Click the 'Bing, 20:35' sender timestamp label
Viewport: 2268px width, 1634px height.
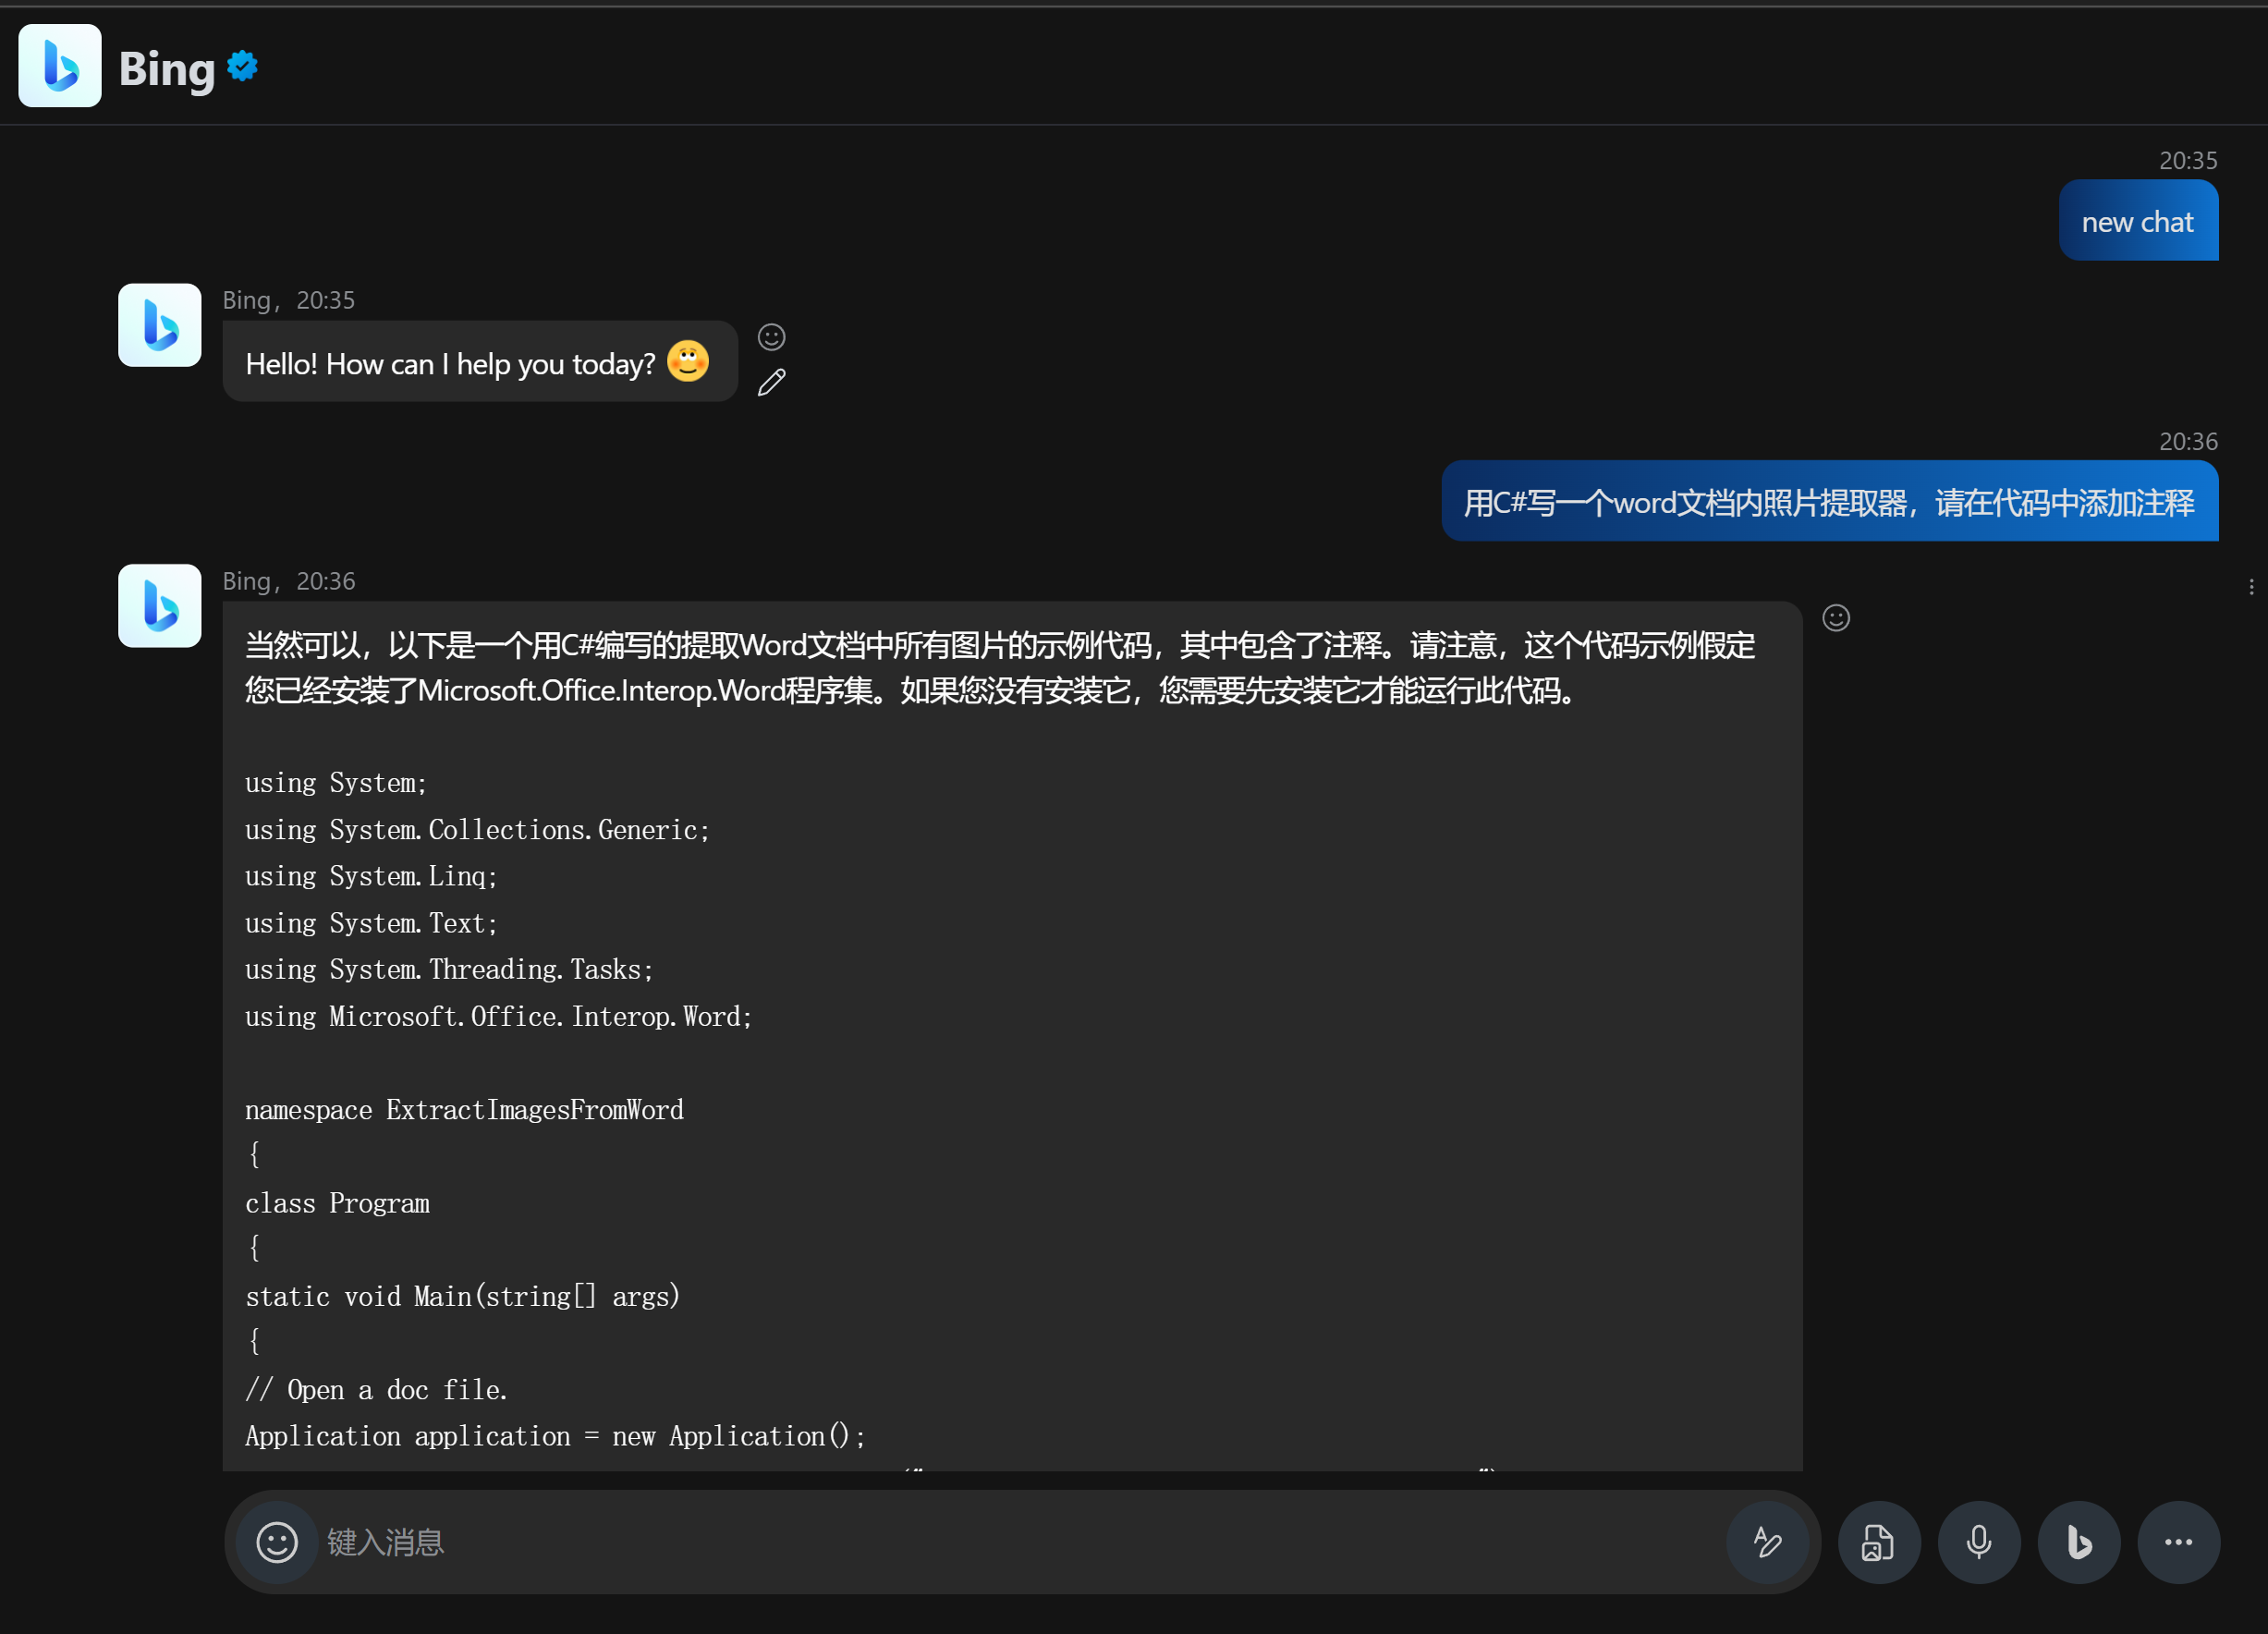(289, 300)
